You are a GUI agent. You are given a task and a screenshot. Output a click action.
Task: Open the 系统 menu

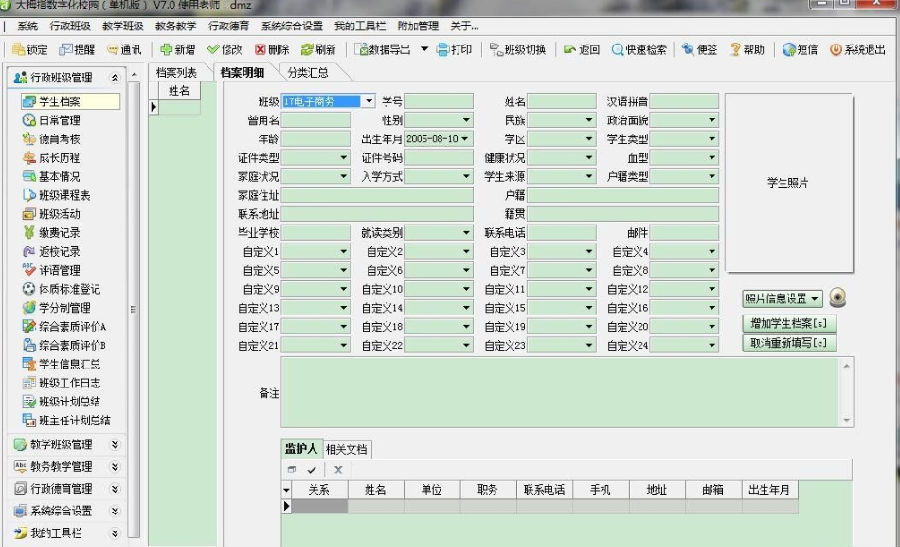[27, 26]
